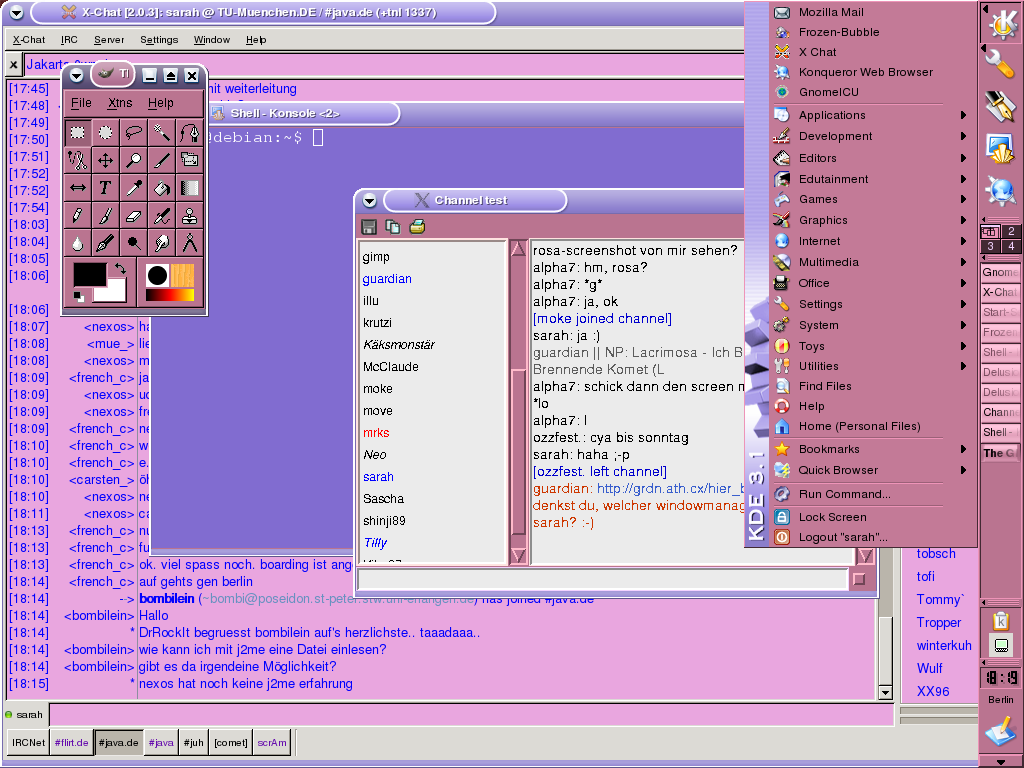1024x768 pixels.
Task: Open the active pattern selector in GIMP
Action: coord(182,276)
